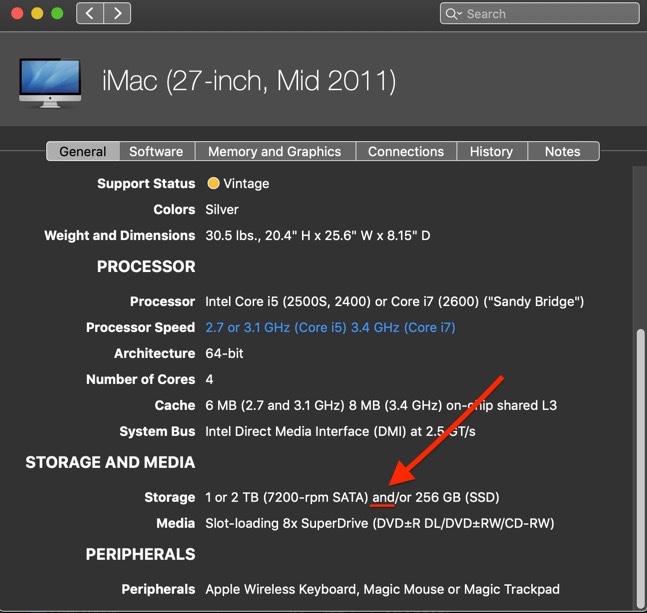The width and height of the screenshot is (647, 613).
Task: Click the Architecture label
Action: pos(155,354)
